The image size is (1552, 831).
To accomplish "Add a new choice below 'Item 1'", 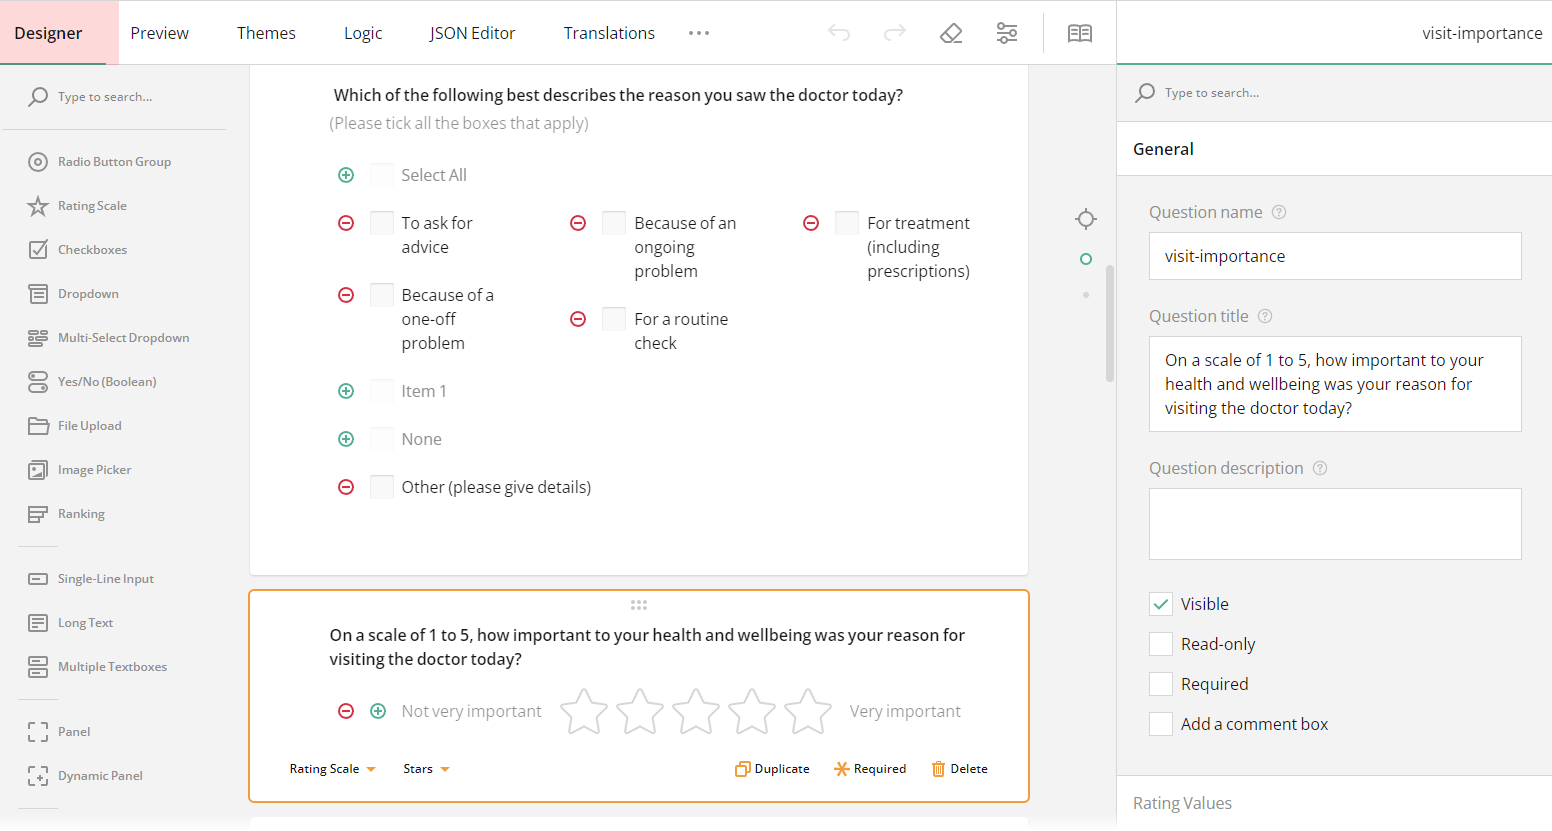I will click(x=346, y=390).
